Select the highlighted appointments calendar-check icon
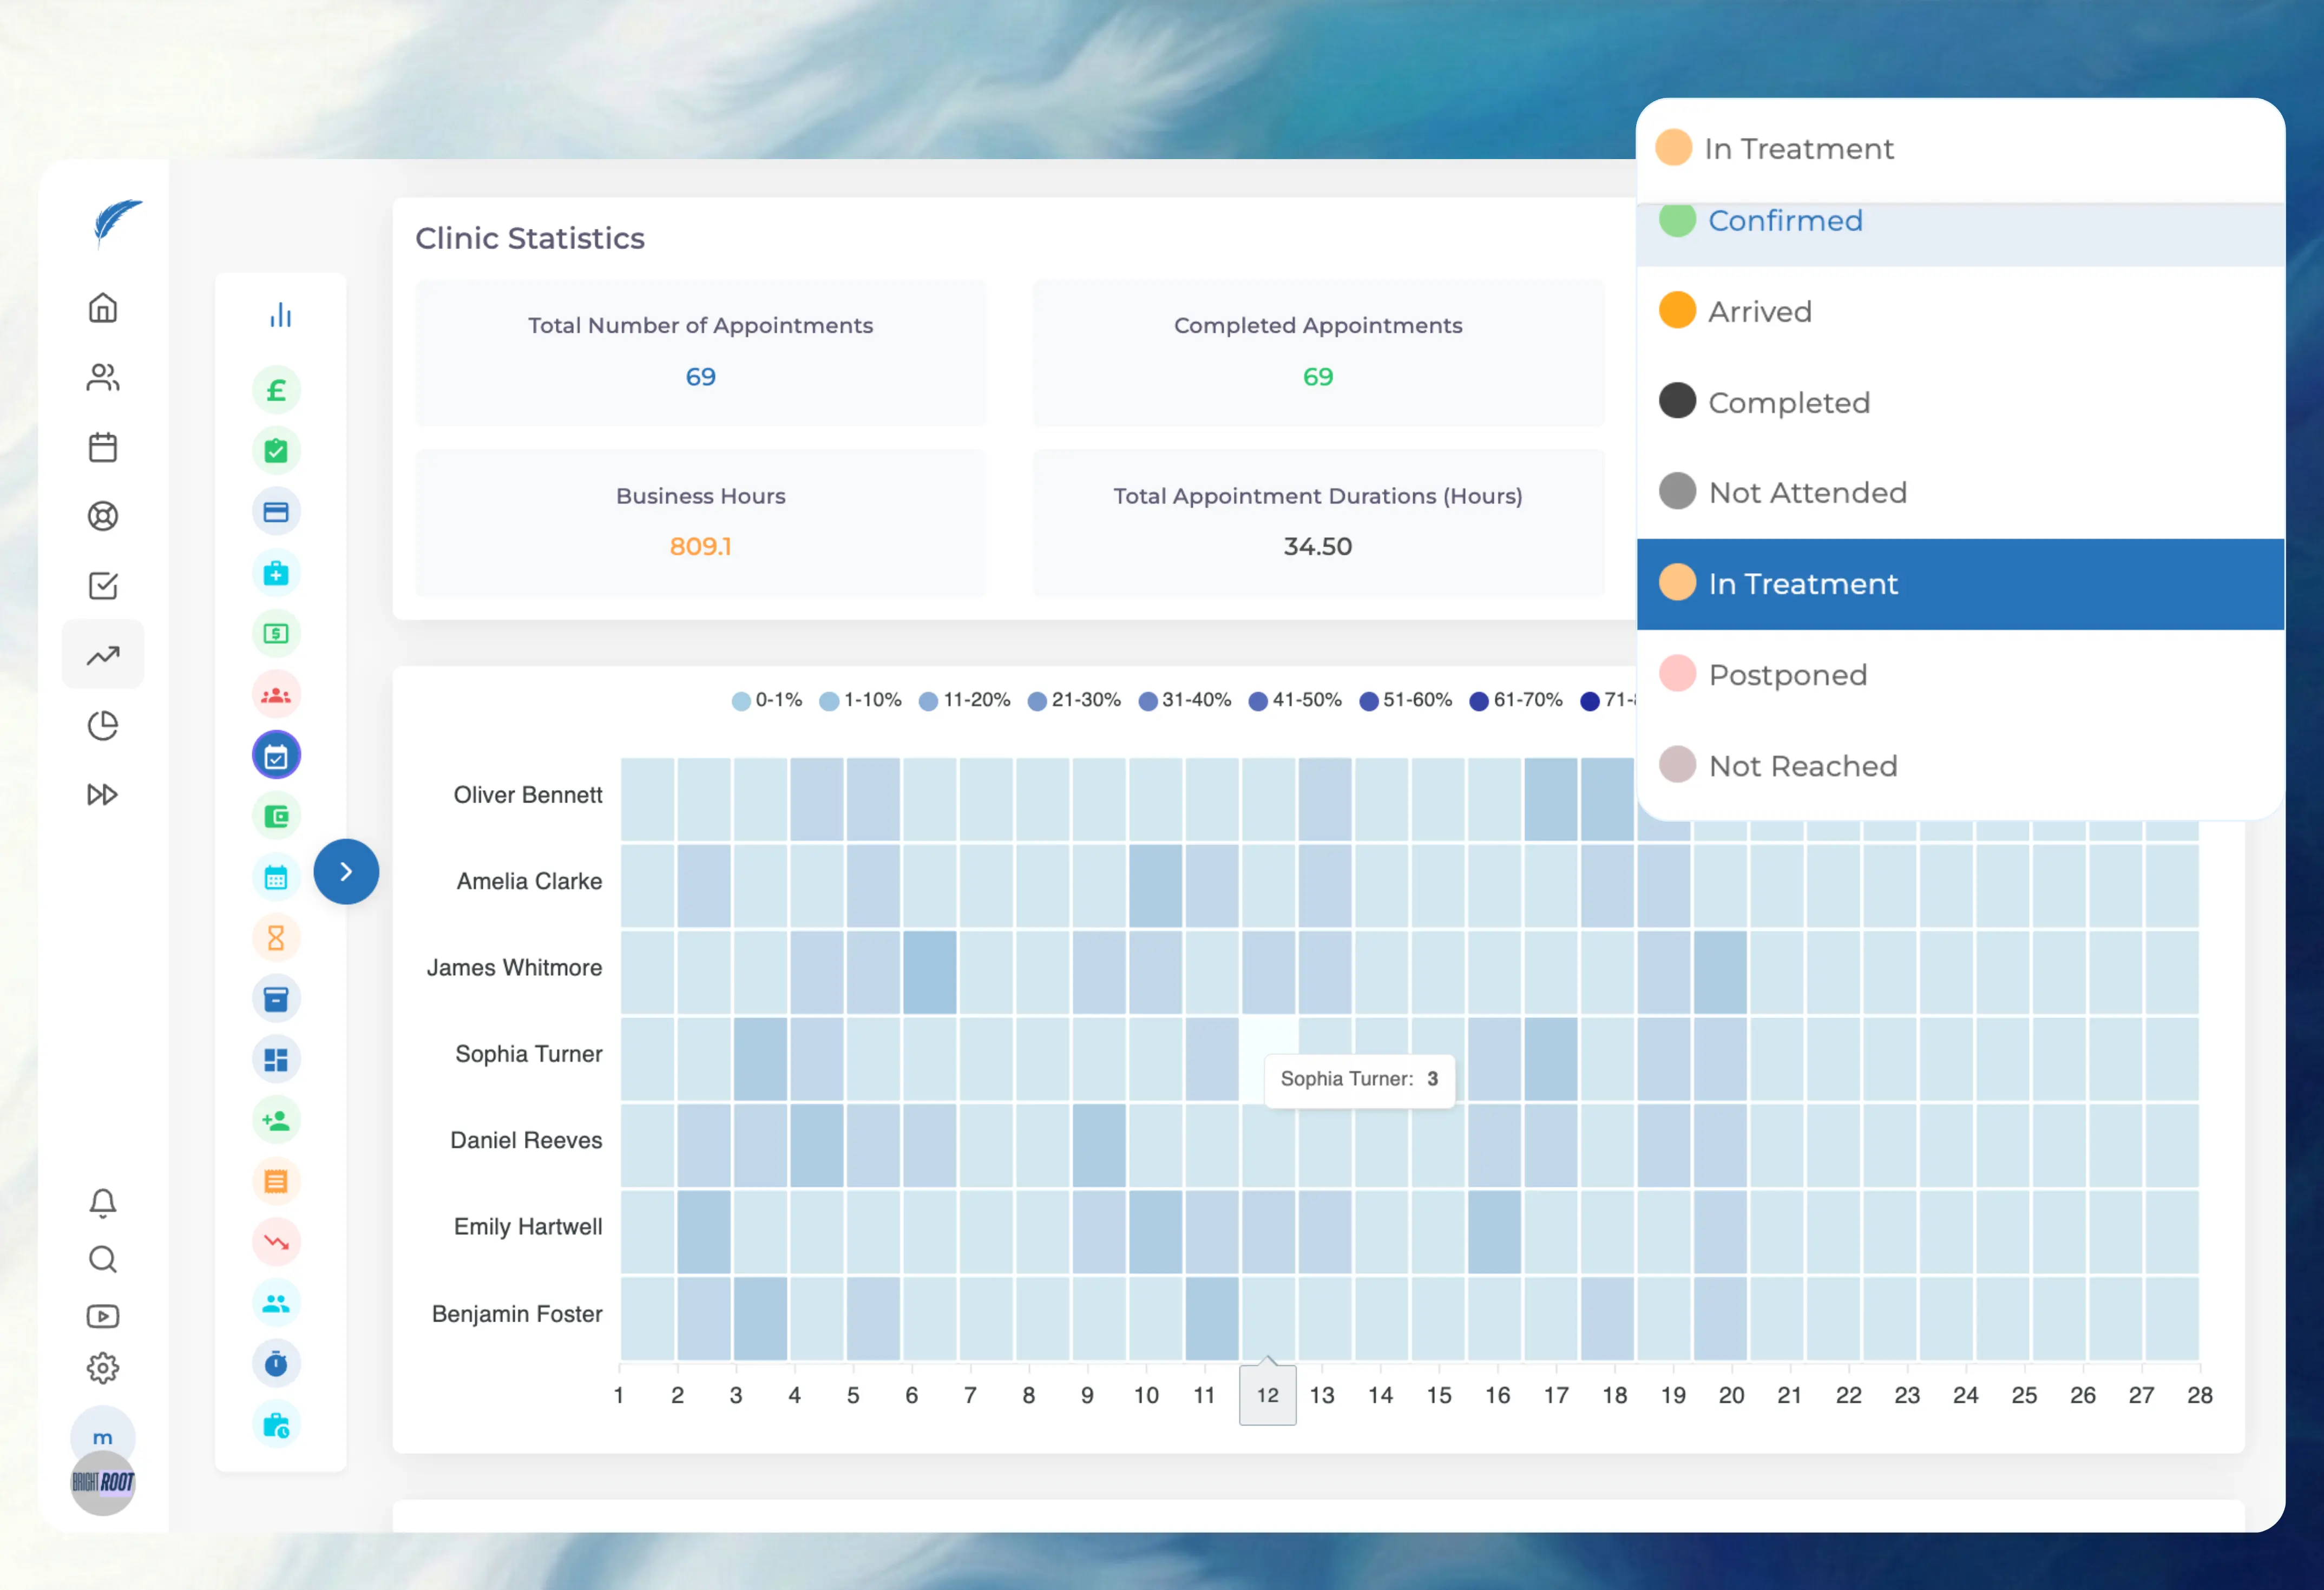Image resolution: width=2324 pixels, height=1590 pixels. pos(276,755)
